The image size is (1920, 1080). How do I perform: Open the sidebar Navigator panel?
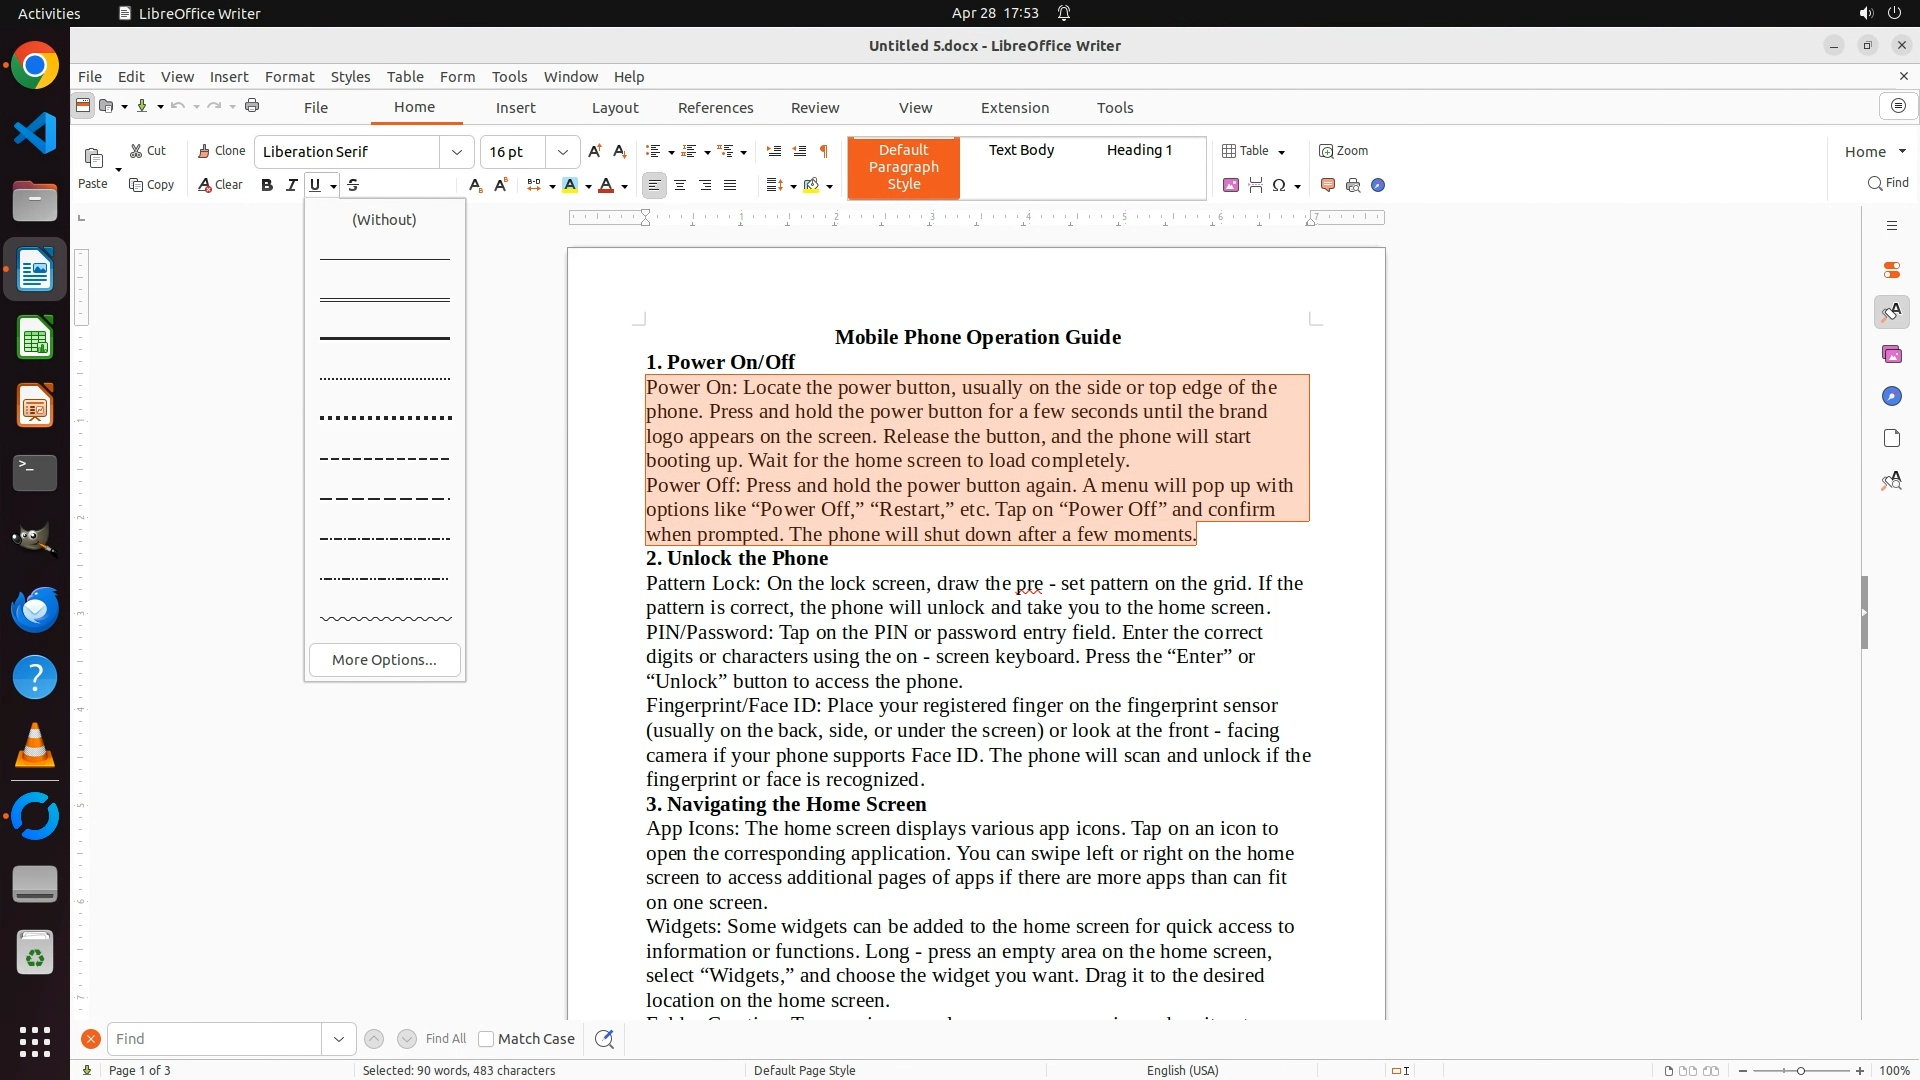(x=1891, y=397)
